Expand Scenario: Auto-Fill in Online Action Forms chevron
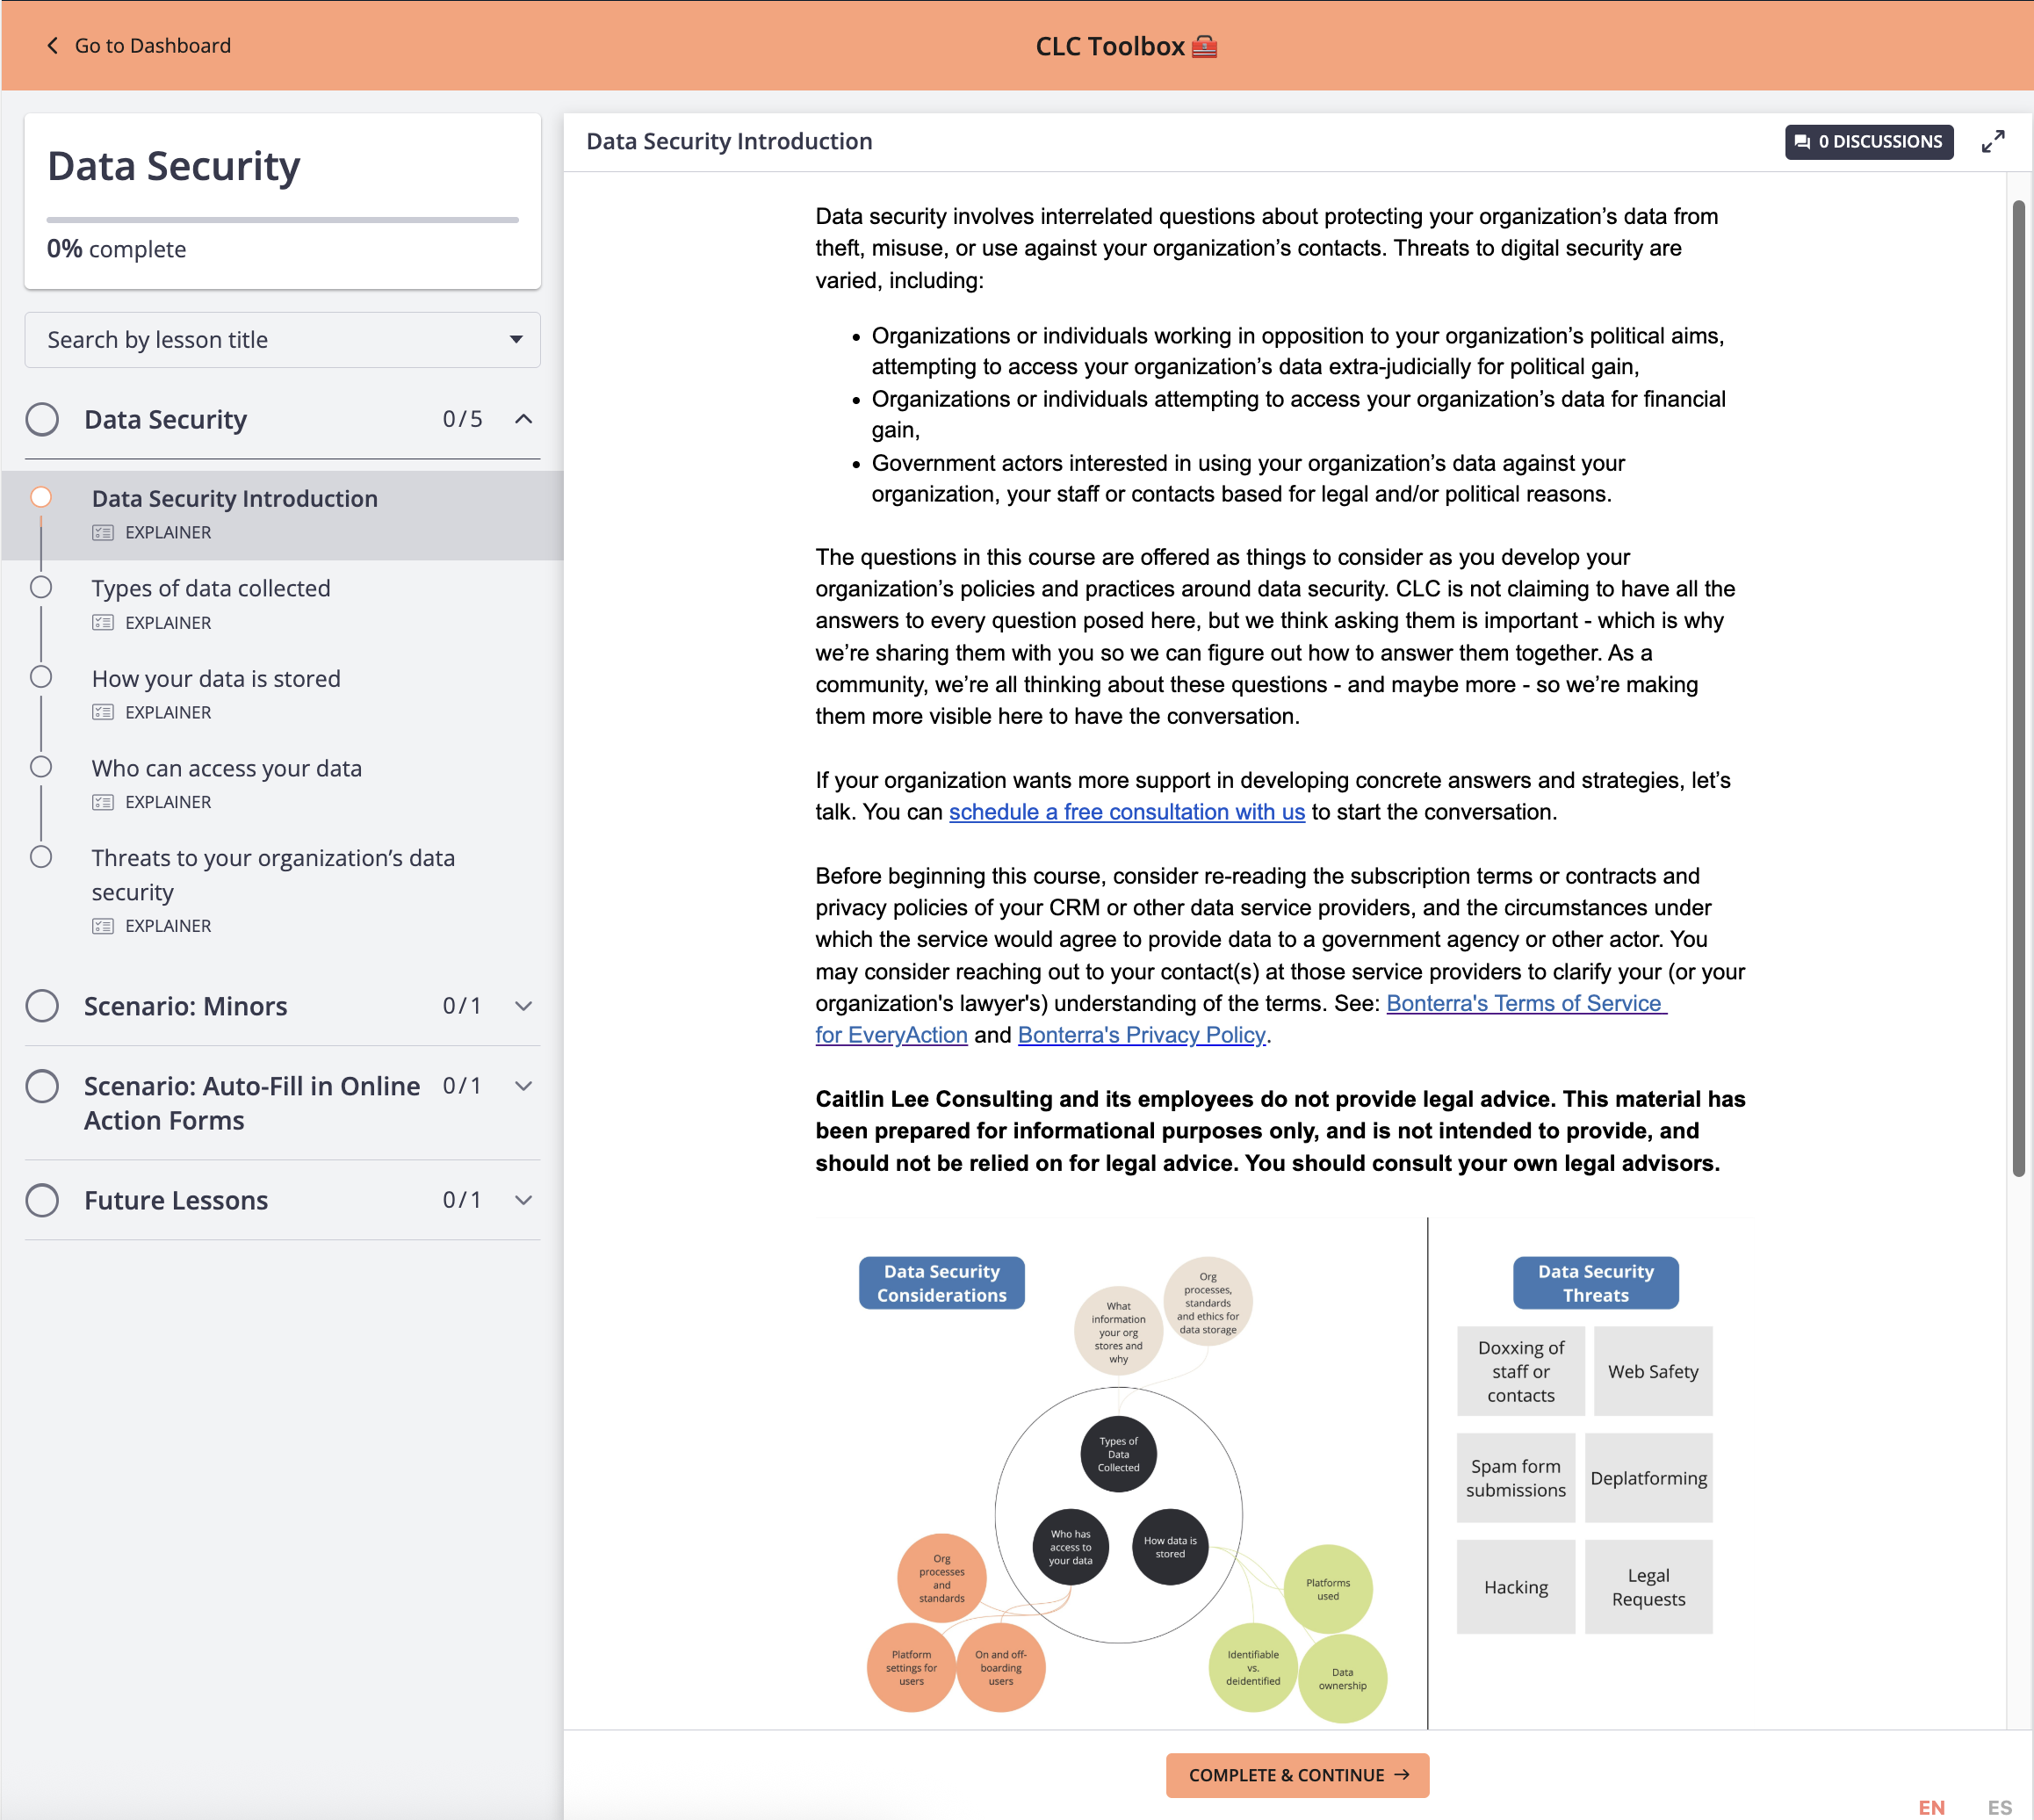 pyautogui.click(x=523, y=1086)
